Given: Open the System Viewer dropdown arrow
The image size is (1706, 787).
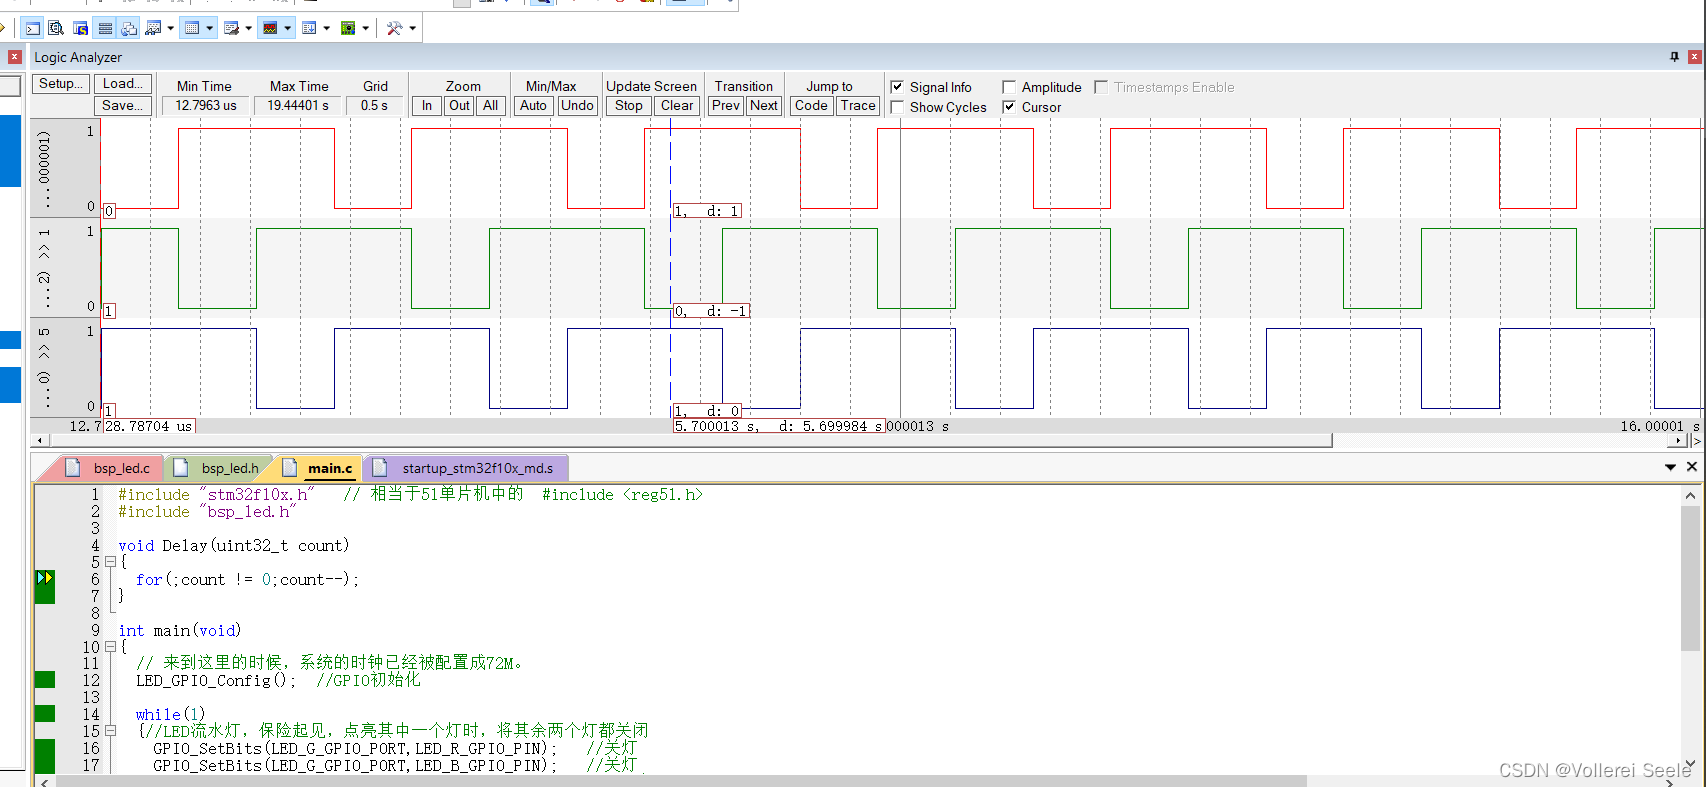Looking at the screenshot, I should pyautogui.click(x=365, y=28).
